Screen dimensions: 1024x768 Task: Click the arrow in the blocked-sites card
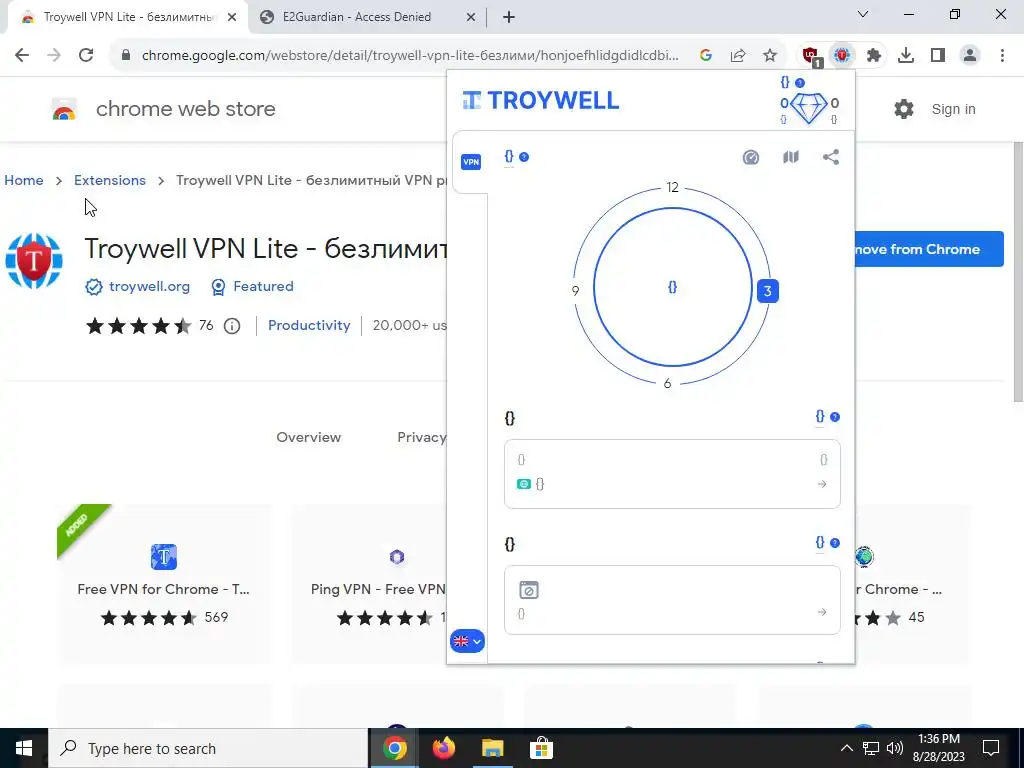click(x=822, y=612)
